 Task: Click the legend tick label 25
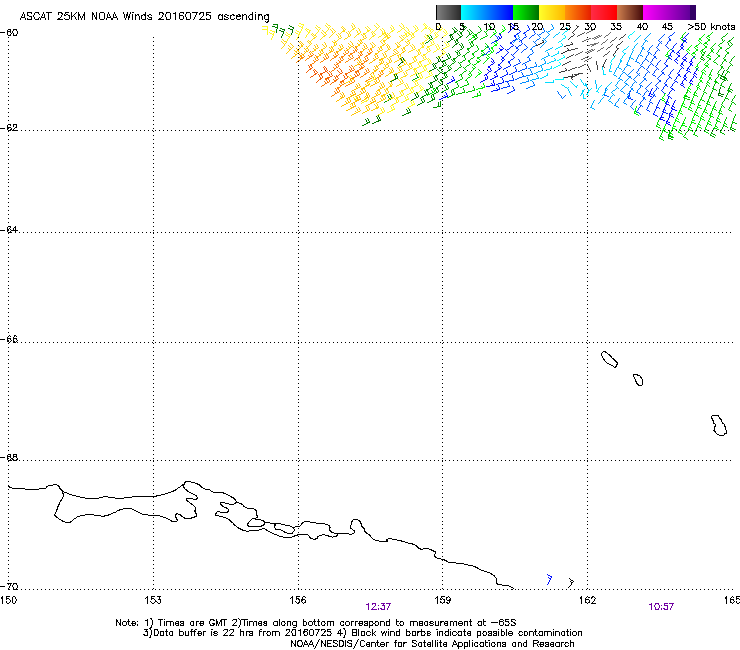(x=565, y=27)
